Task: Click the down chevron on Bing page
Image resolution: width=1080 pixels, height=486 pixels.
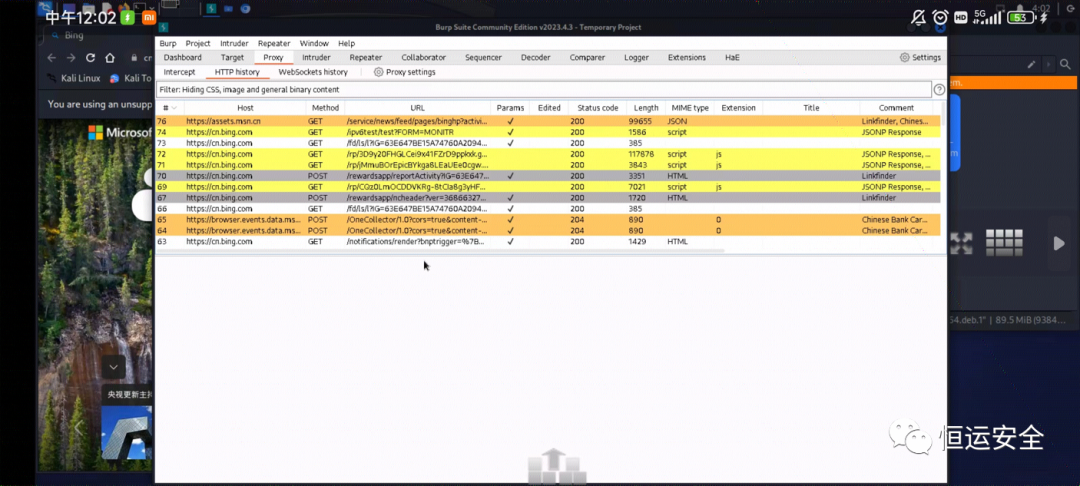Action: [114, 367]
